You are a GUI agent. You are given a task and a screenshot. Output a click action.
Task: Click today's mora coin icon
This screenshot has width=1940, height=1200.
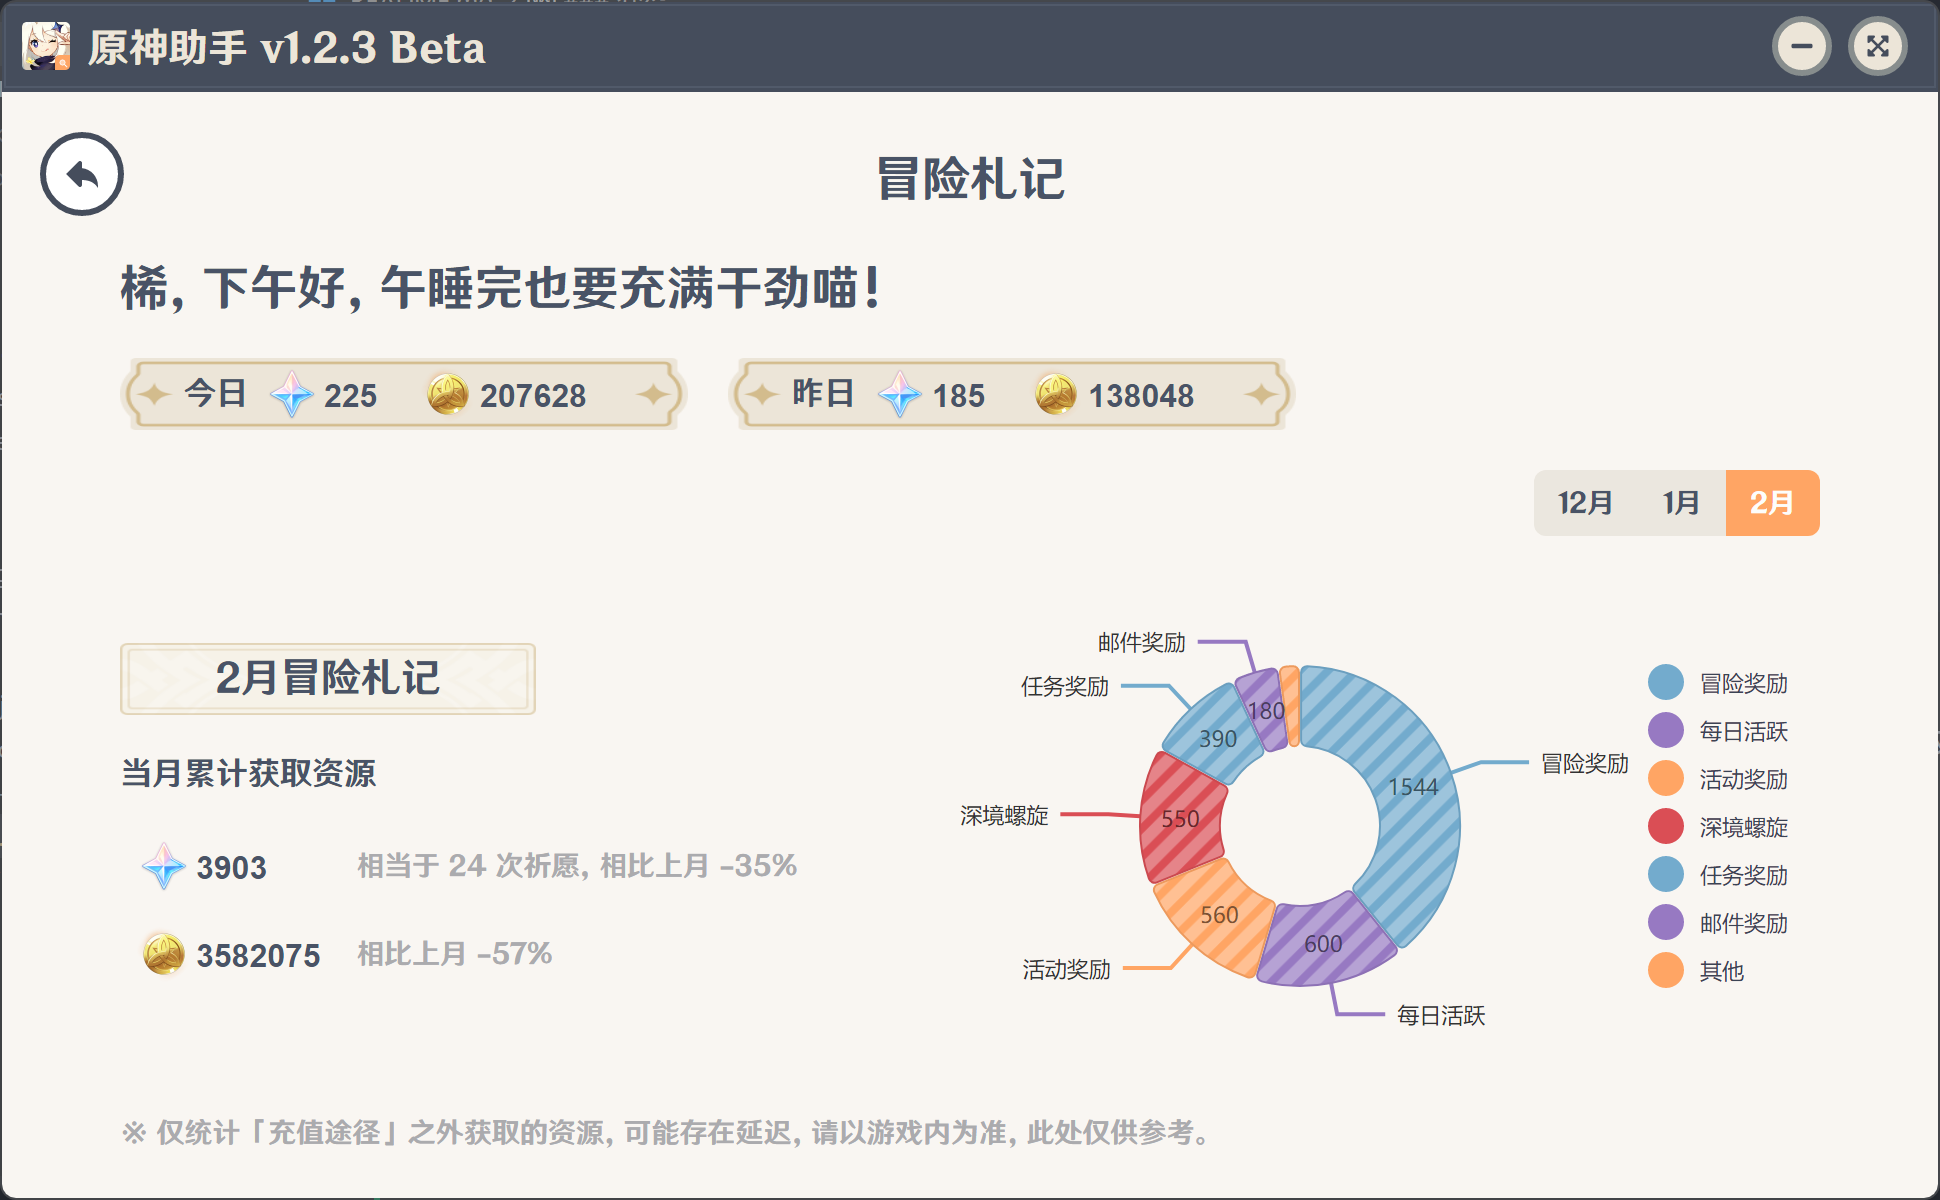(447, 394)
